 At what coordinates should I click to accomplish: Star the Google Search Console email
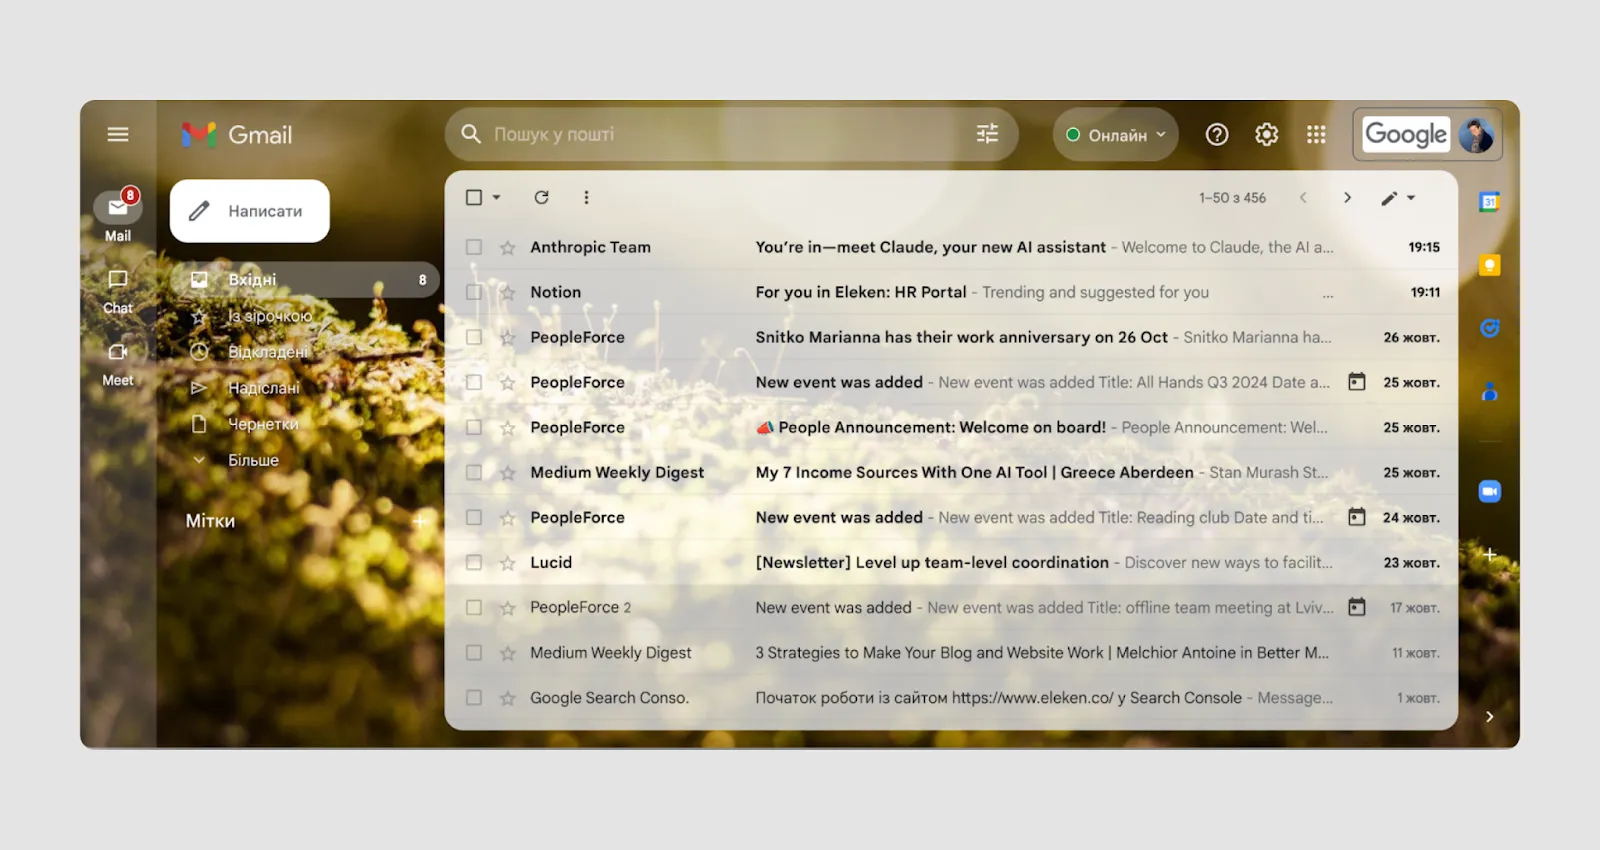pyautogui.click(x=508, y=698)
